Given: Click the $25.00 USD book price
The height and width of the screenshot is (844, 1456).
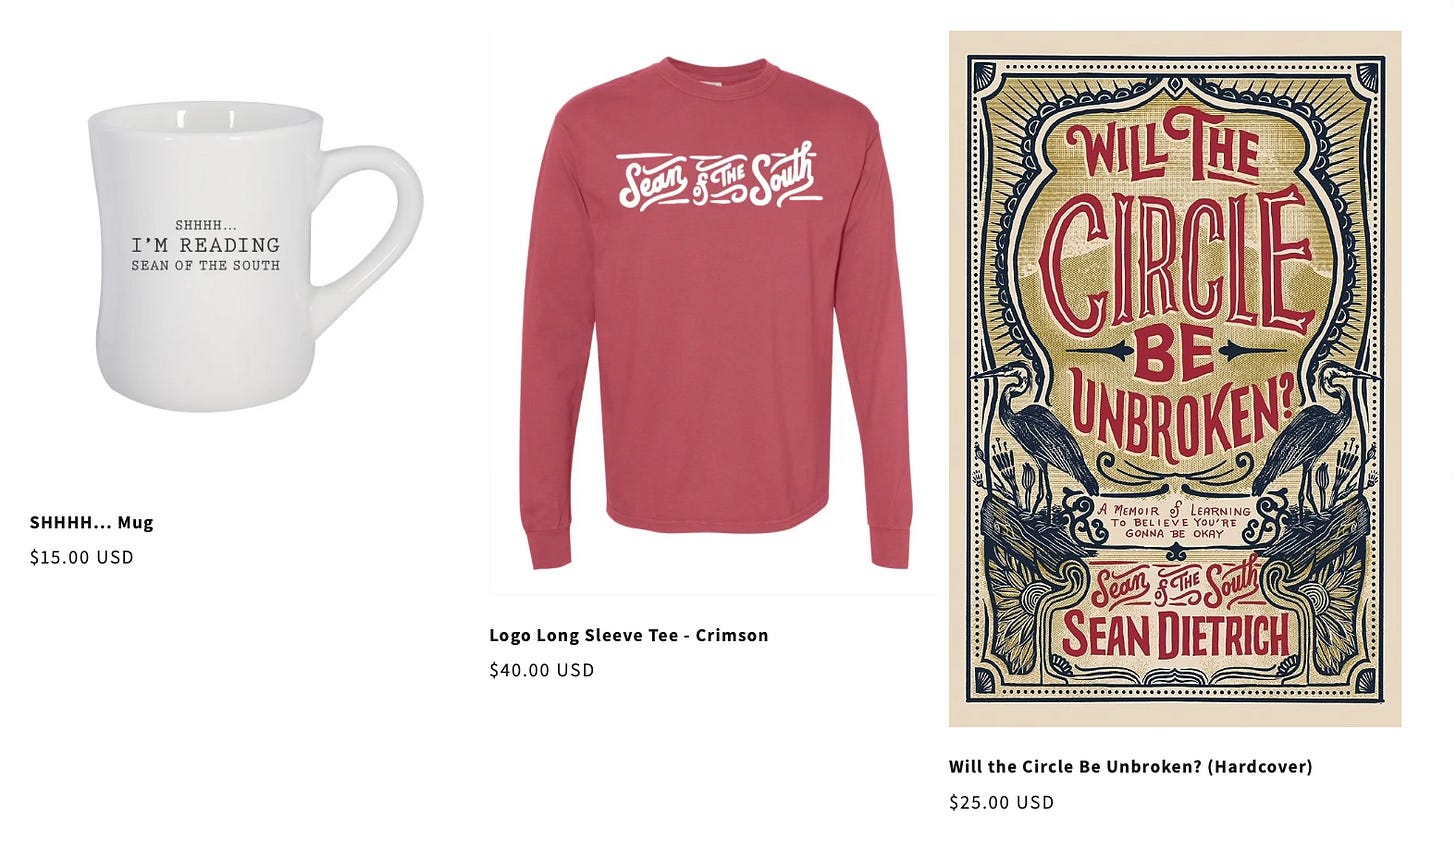Looking at the screenshot, I should [1002, 802].
